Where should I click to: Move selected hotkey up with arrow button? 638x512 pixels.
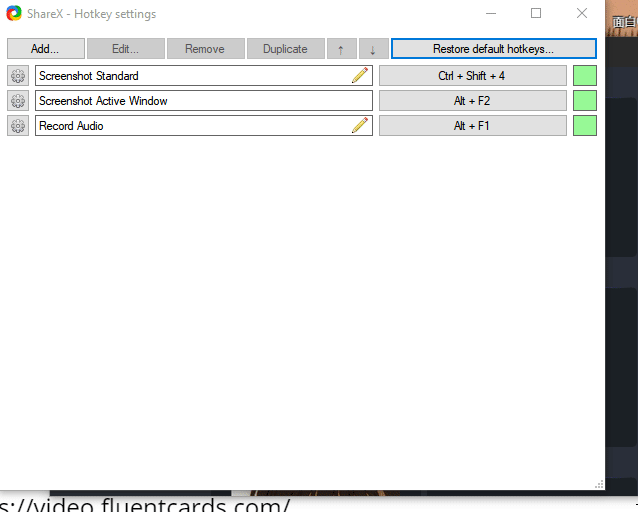pos(342,49)
